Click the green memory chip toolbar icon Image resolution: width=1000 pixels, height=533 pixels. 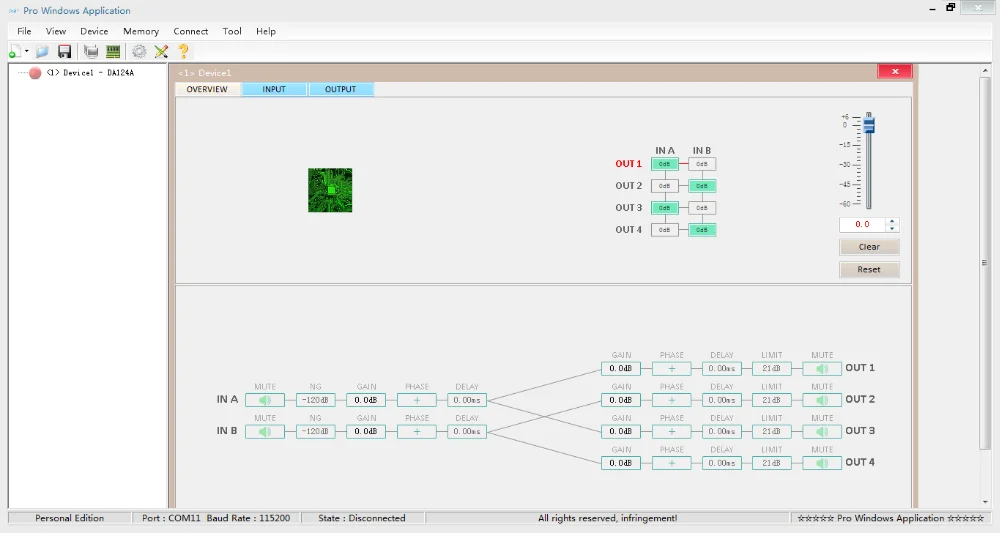click(x=113, y=52)
